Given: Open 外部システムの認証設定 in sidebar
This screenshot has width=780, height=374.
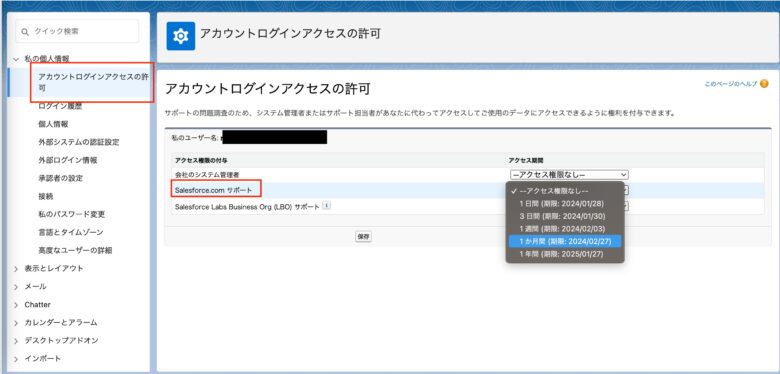Looking at the screenshot, I should 79,142.
